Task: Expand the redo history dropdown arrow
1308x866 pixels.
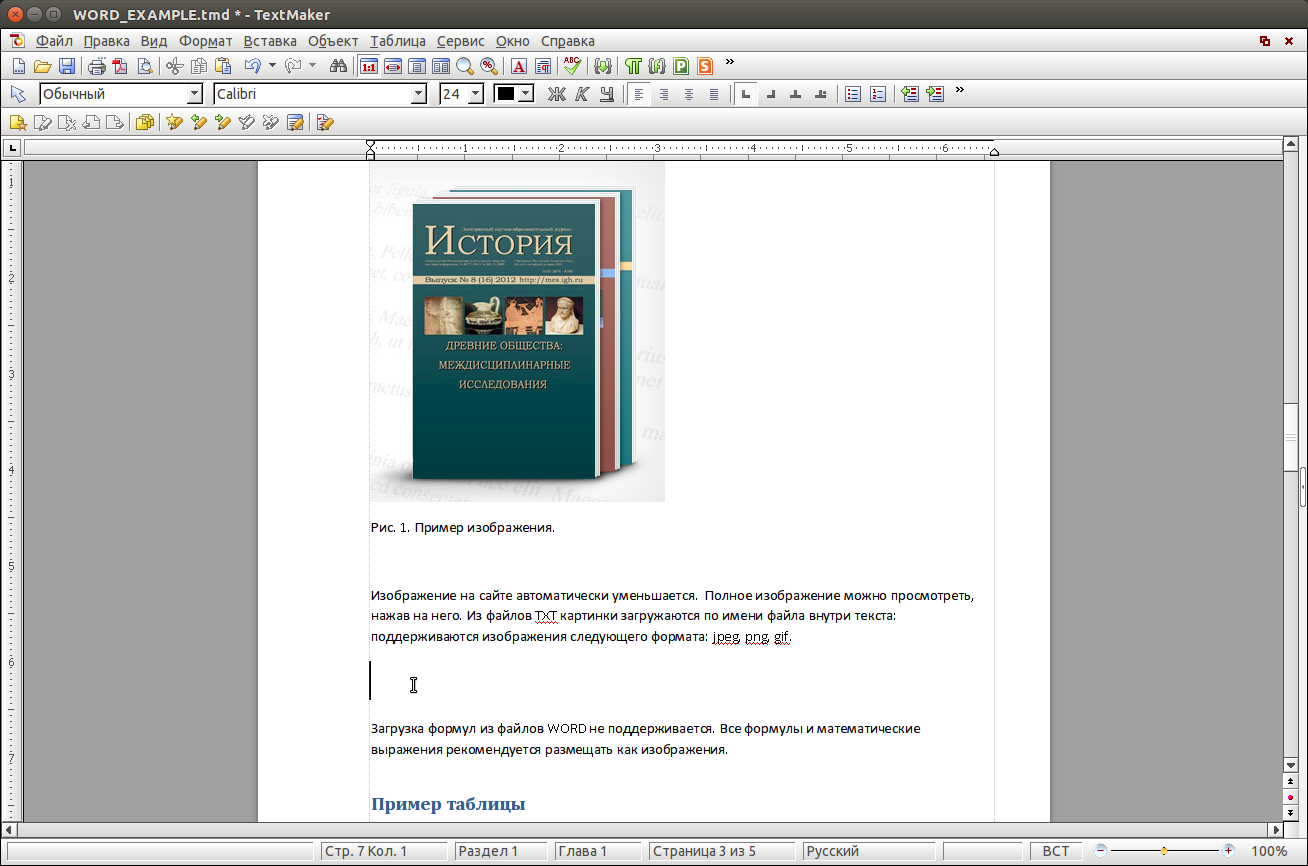Action: pos(312,67)
